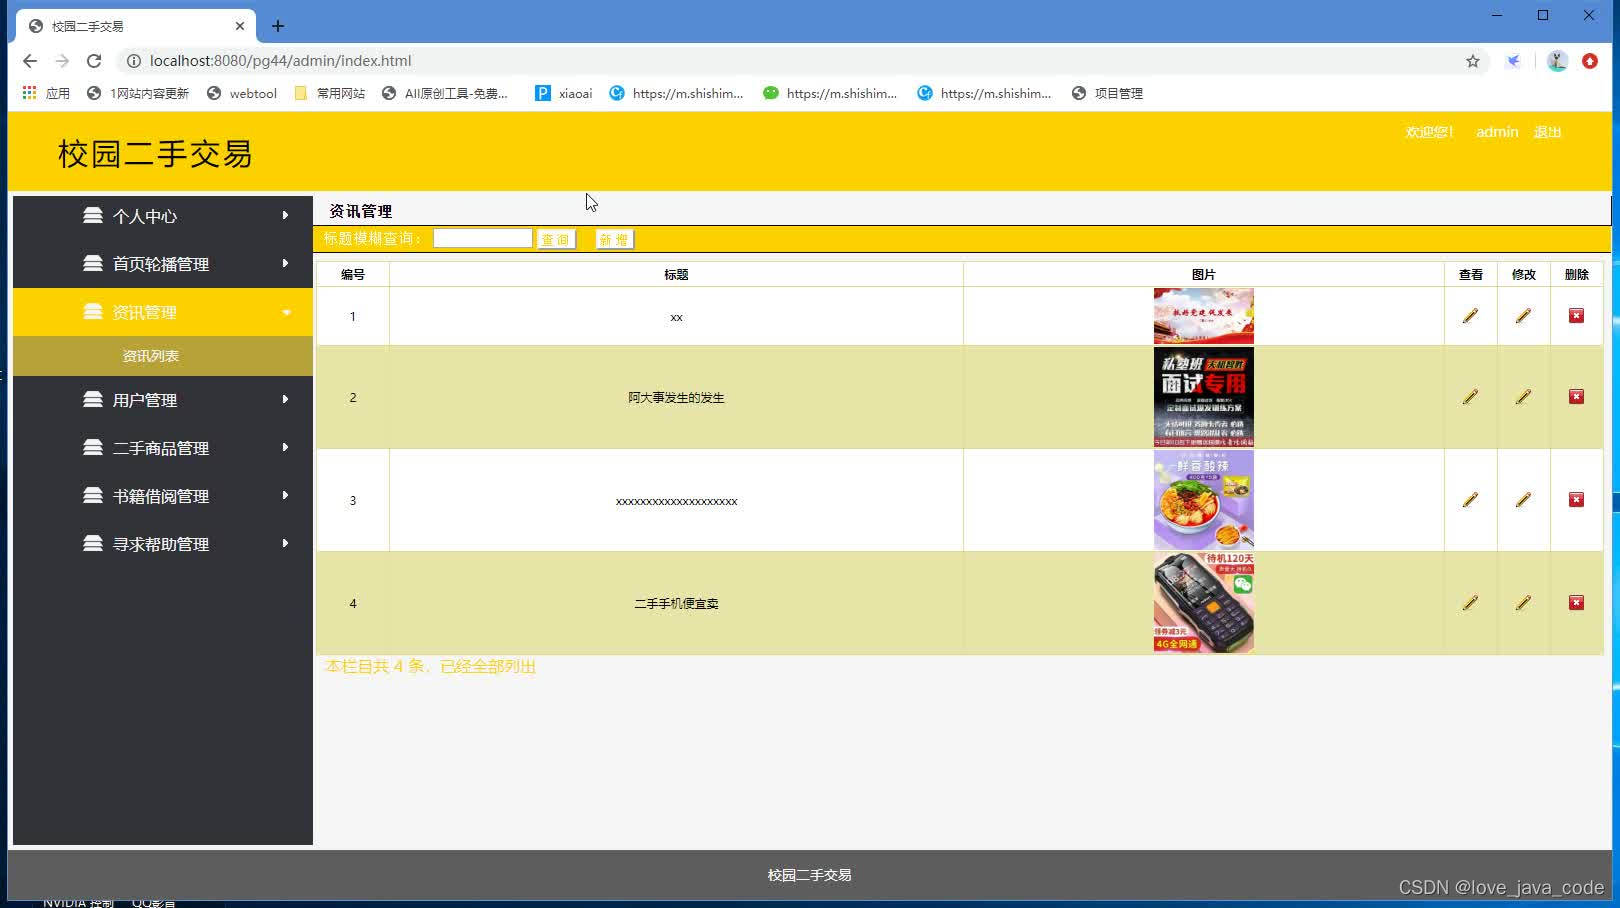Viewport: 1620px width, 908px height.
Task: Delete the row 3 news entry
Action: pyautogui.click(x=1576, y=500)
